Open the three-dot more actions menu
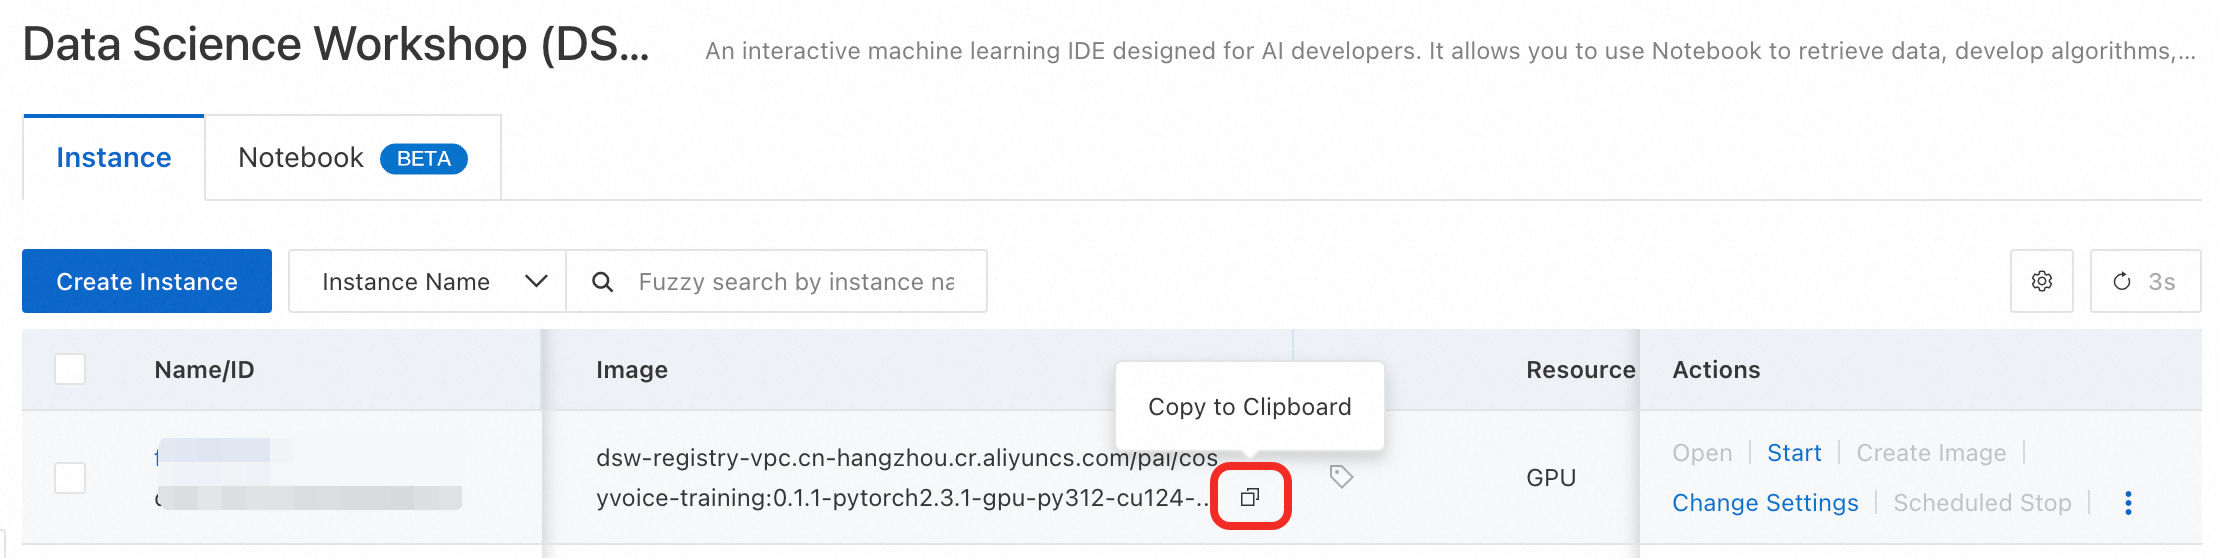 click(2128, 503)
